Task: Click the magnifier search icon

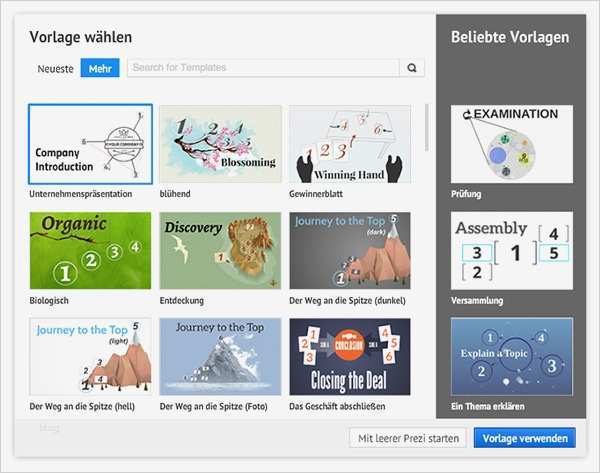Action: click(x=412, y=68)
